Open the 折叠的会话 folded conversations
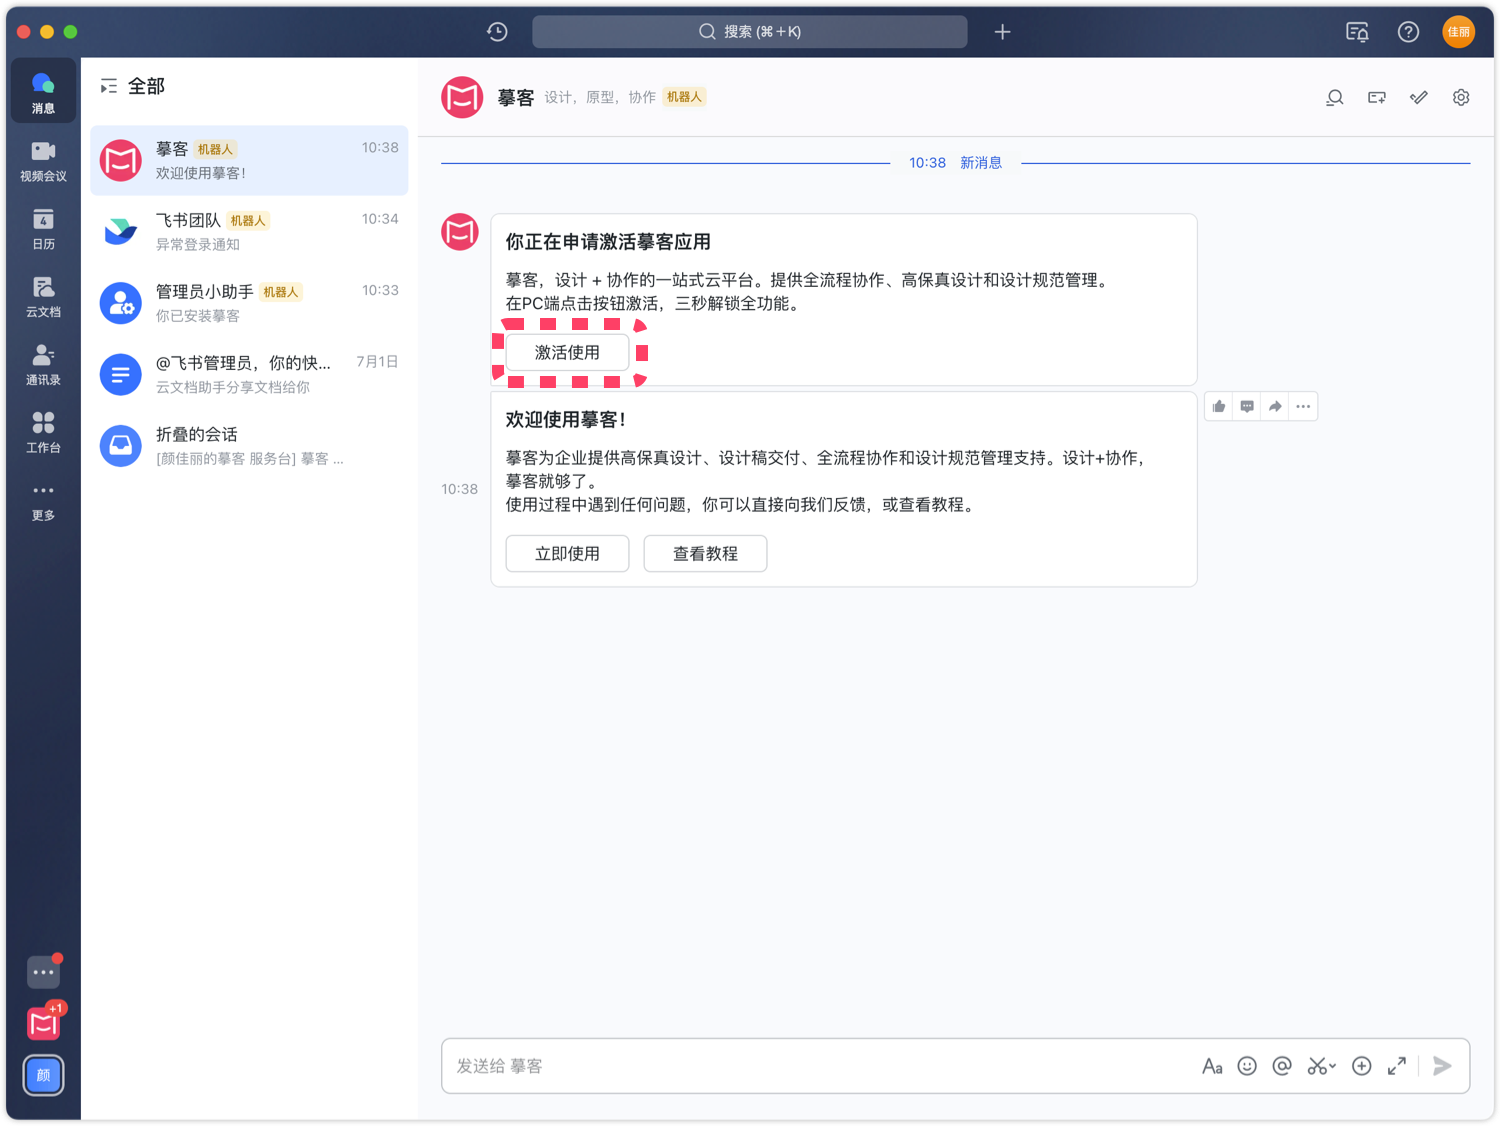The image size is (1500, 1126). click(249, 446)
